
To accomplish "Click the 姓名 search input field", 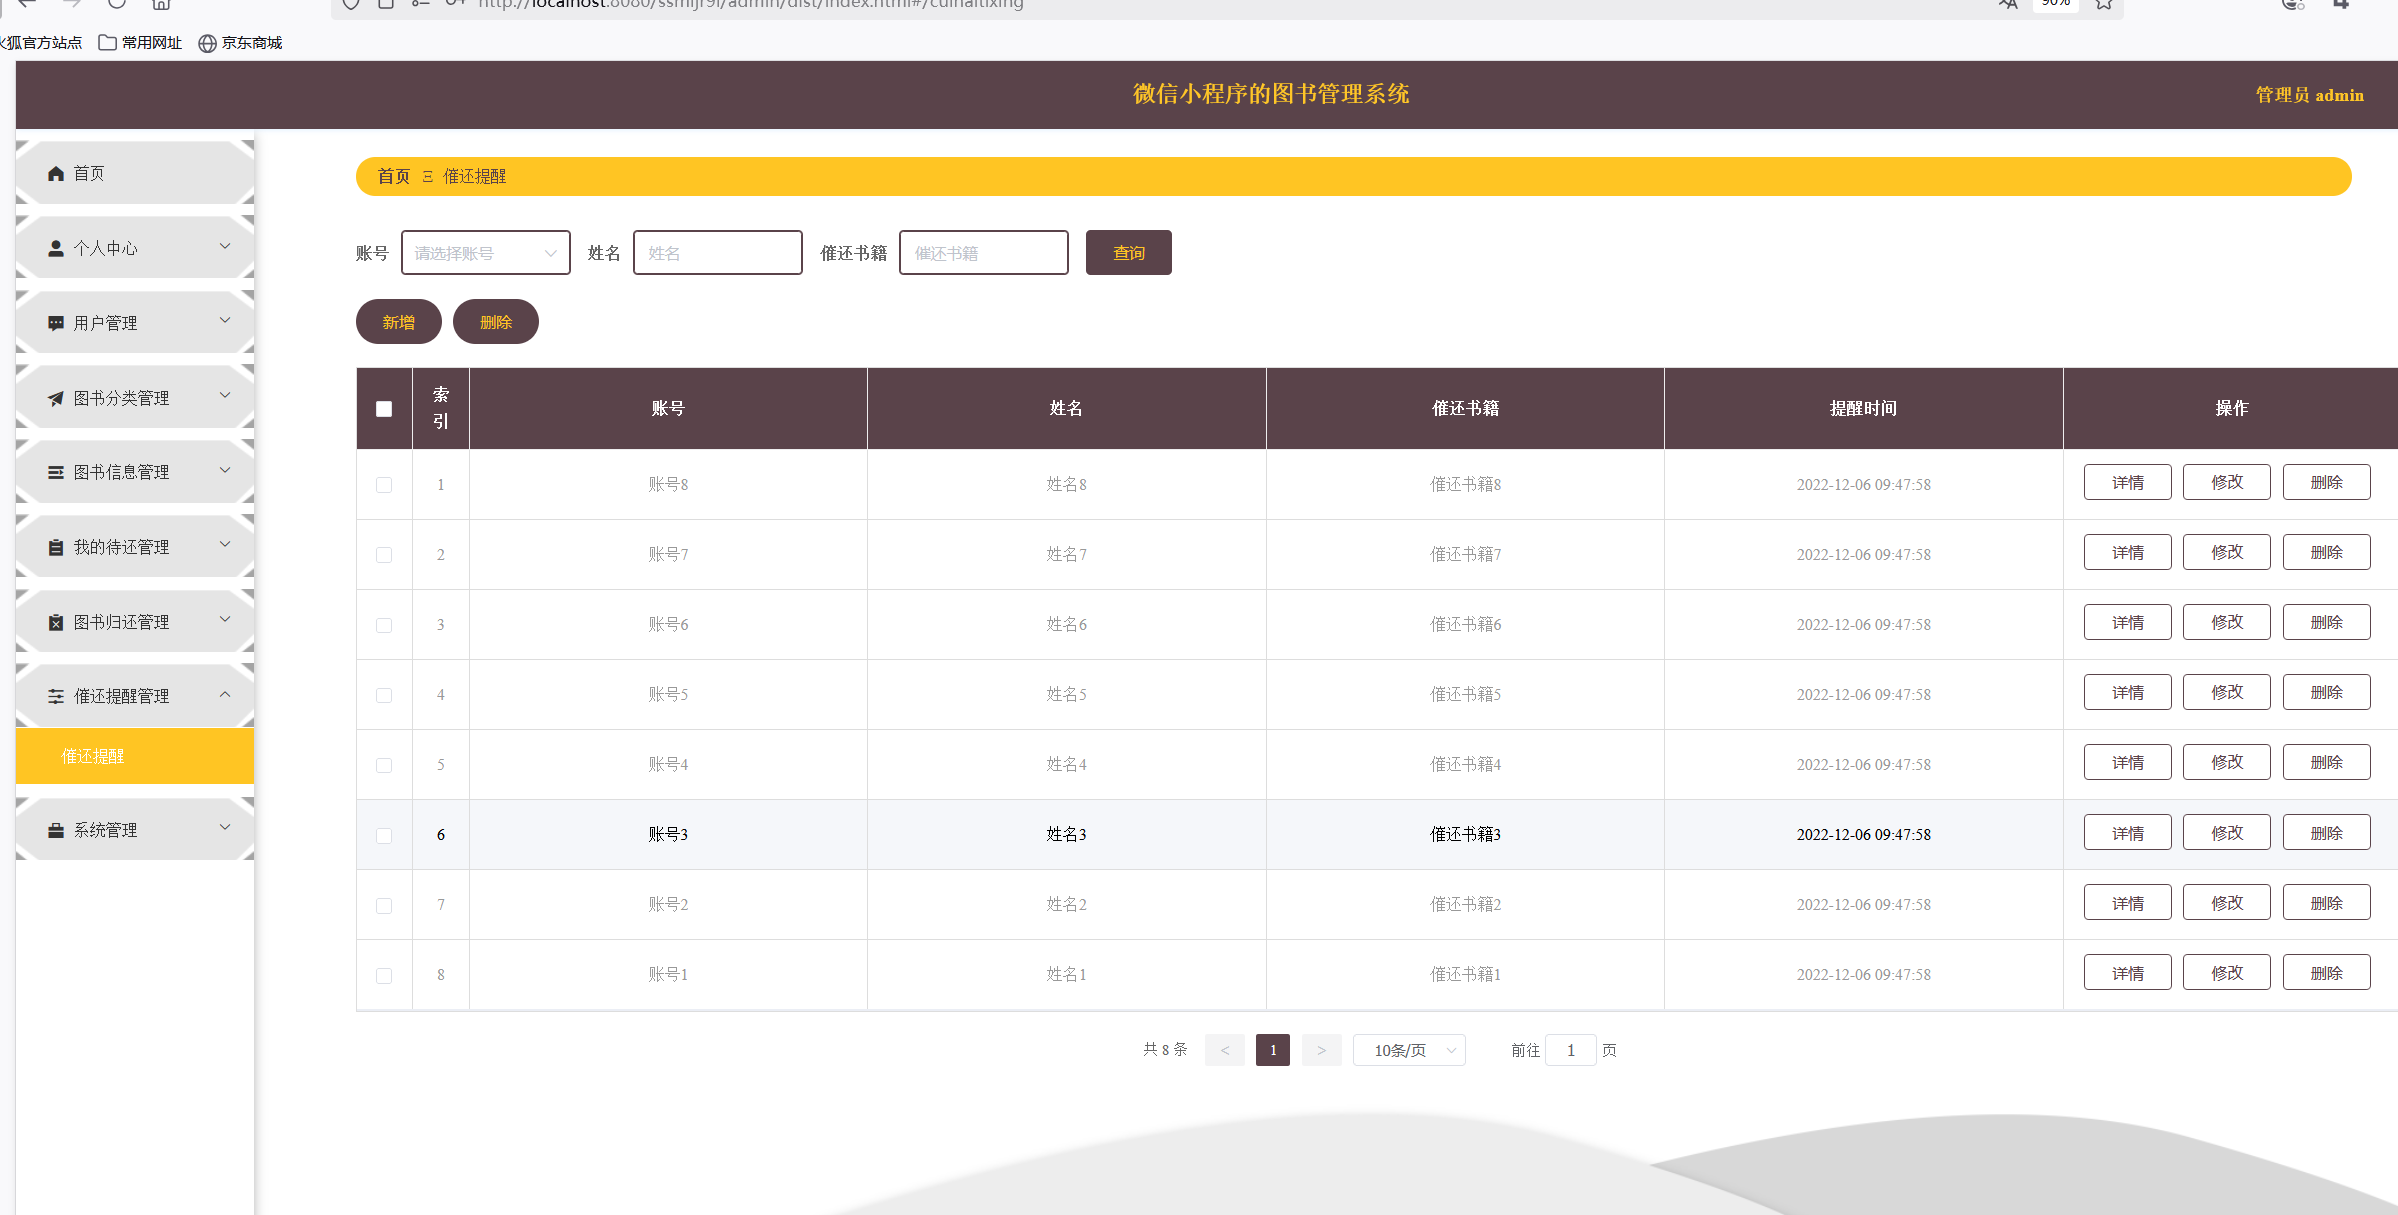I will pyautogui.click(x=717, y=253).
